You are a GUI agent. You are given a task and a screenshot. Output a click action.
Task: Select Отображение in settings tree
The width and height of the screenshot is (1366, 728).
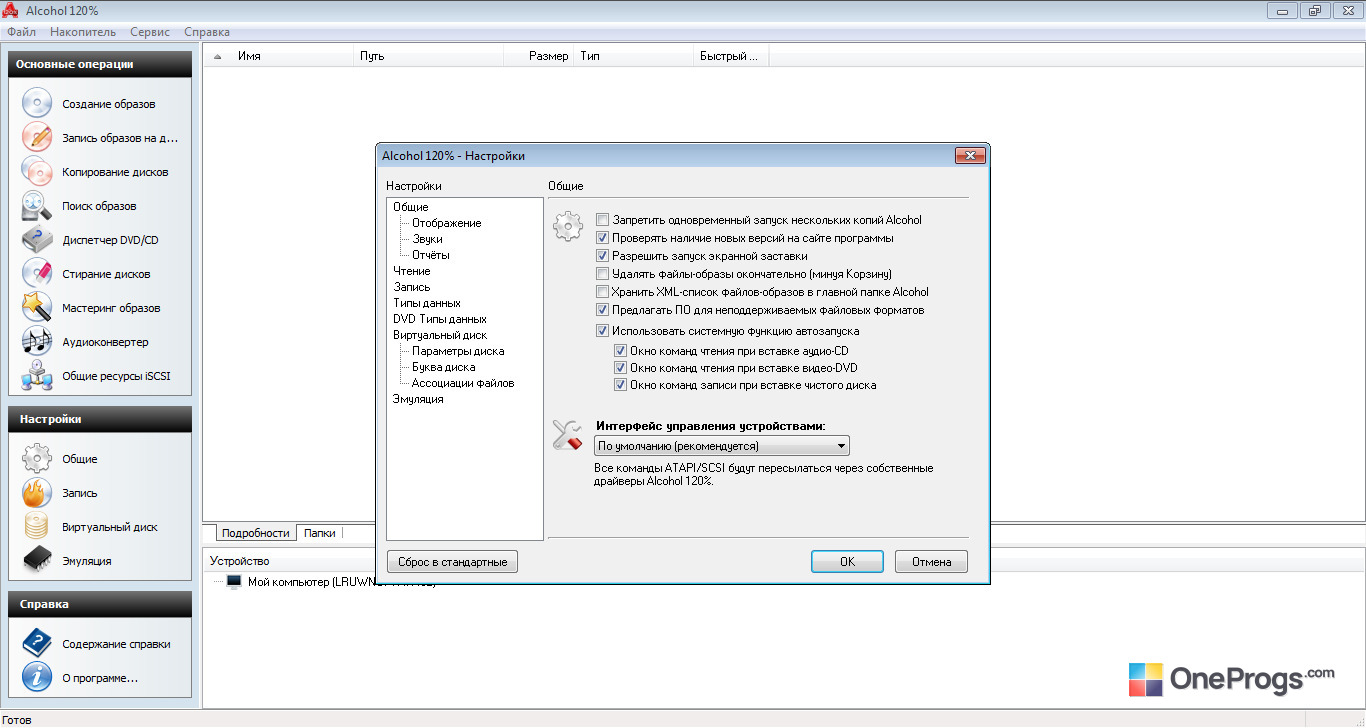pos(447,223)
